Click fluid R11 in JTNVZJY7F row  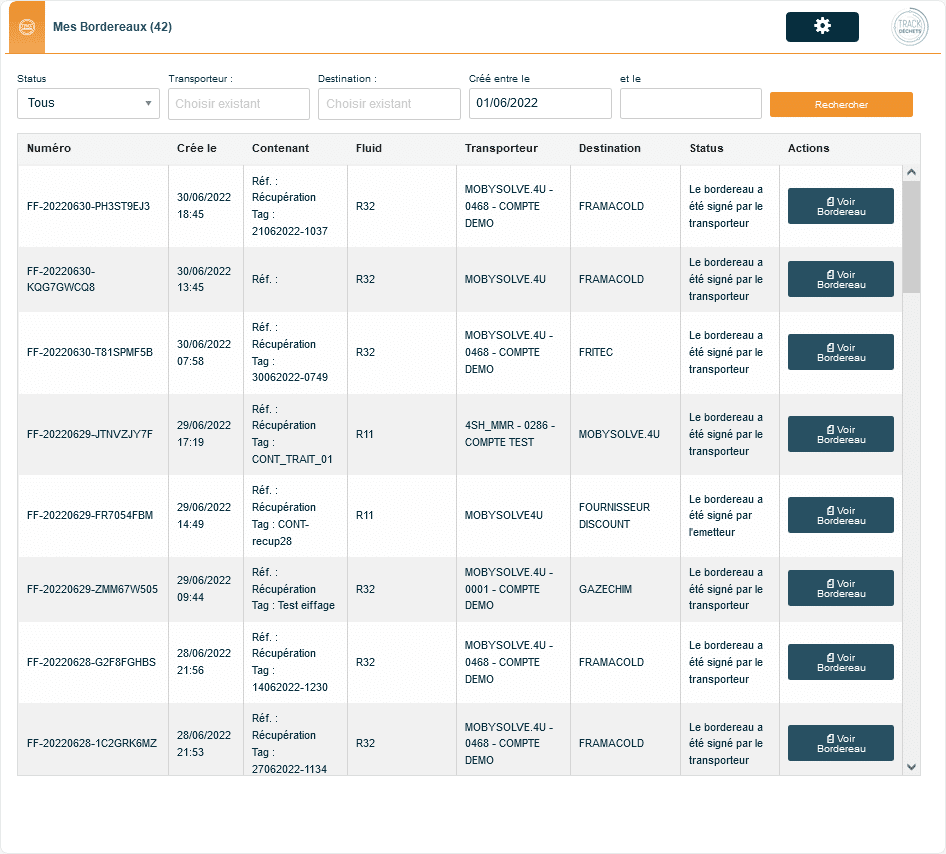coord(364,434)
